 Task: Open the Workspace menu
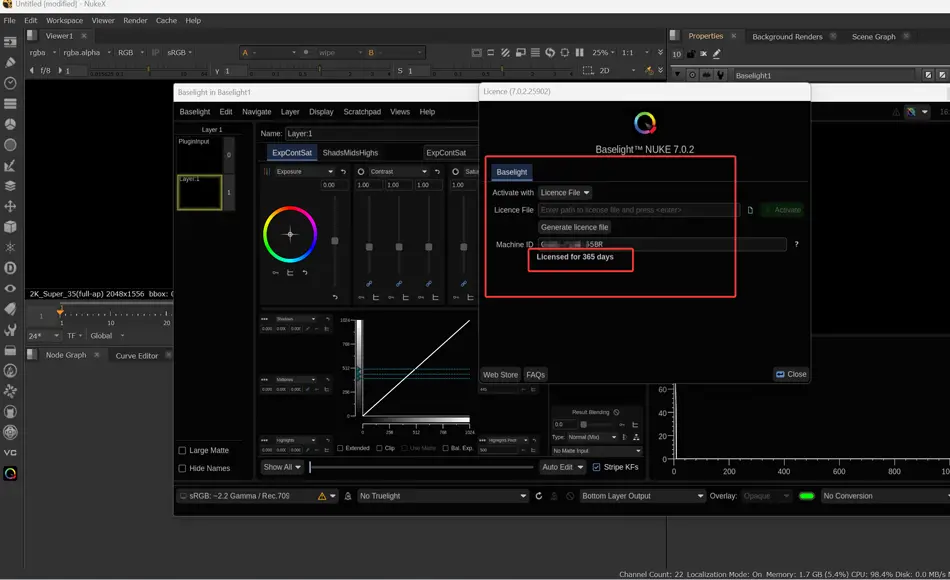[64, 21]
